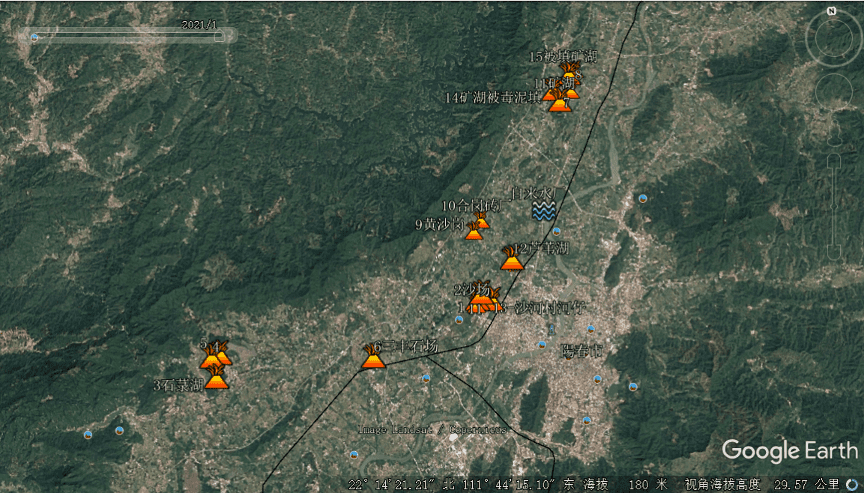Click the 三十石场 volcano placemark icon
This screenshot has width=864, height=493.
(x=373, y=357)
